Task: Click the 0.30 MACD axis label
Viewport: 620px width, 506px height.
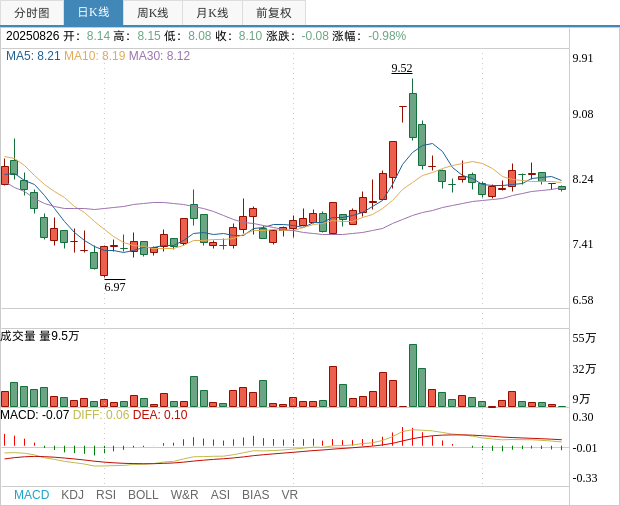Action: click(x=583, y=417)
